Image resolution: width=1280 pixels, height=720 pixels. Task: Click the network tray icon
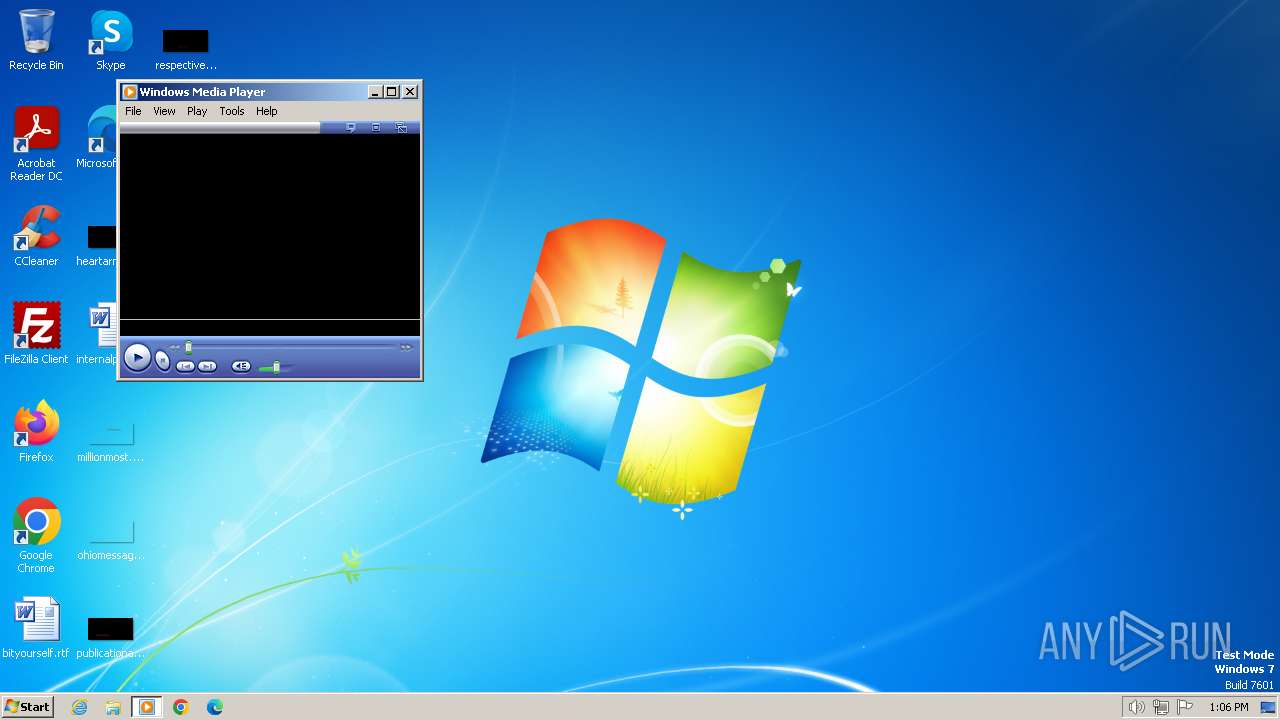coord(1161,707)
